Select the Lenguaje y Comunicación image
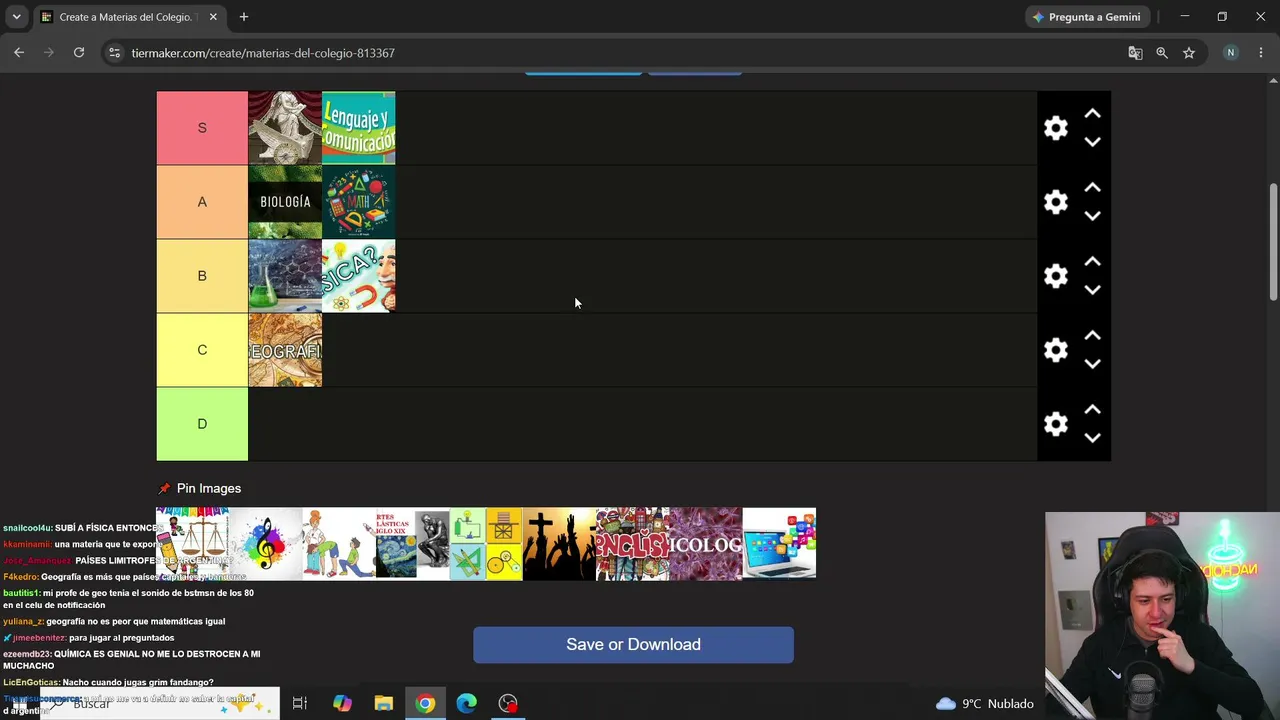The width and height of the screenshot is (1280, 720). pos(359,128)
